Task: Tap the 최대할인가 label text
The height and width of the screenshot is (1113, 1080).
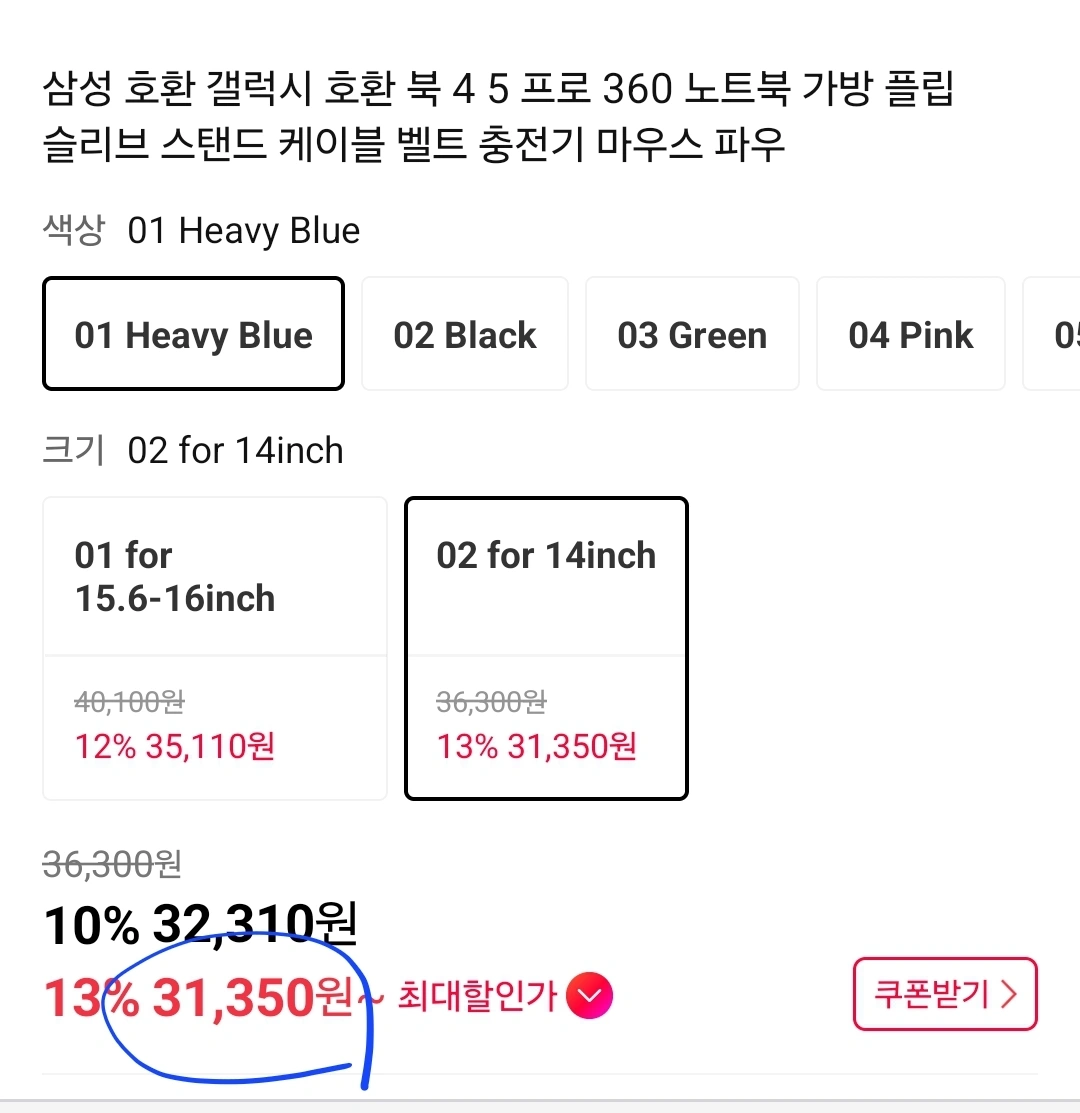Action: [477, 995]
